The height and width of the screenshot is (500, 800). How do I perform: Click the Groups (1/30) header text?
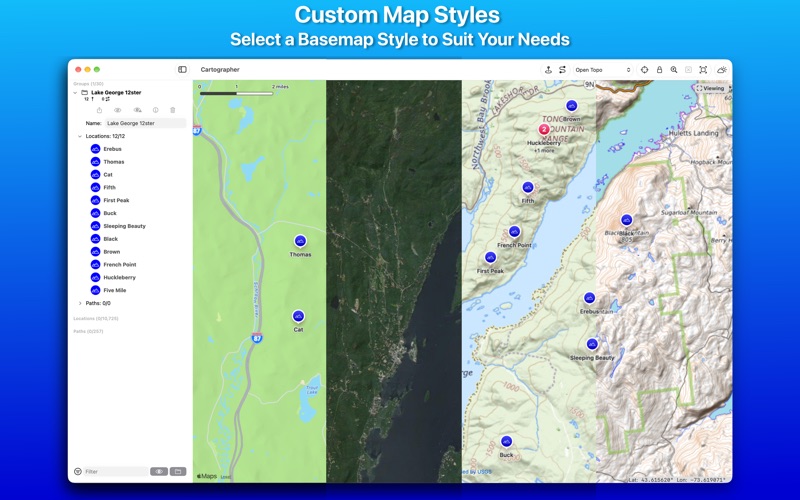point(88,84)
